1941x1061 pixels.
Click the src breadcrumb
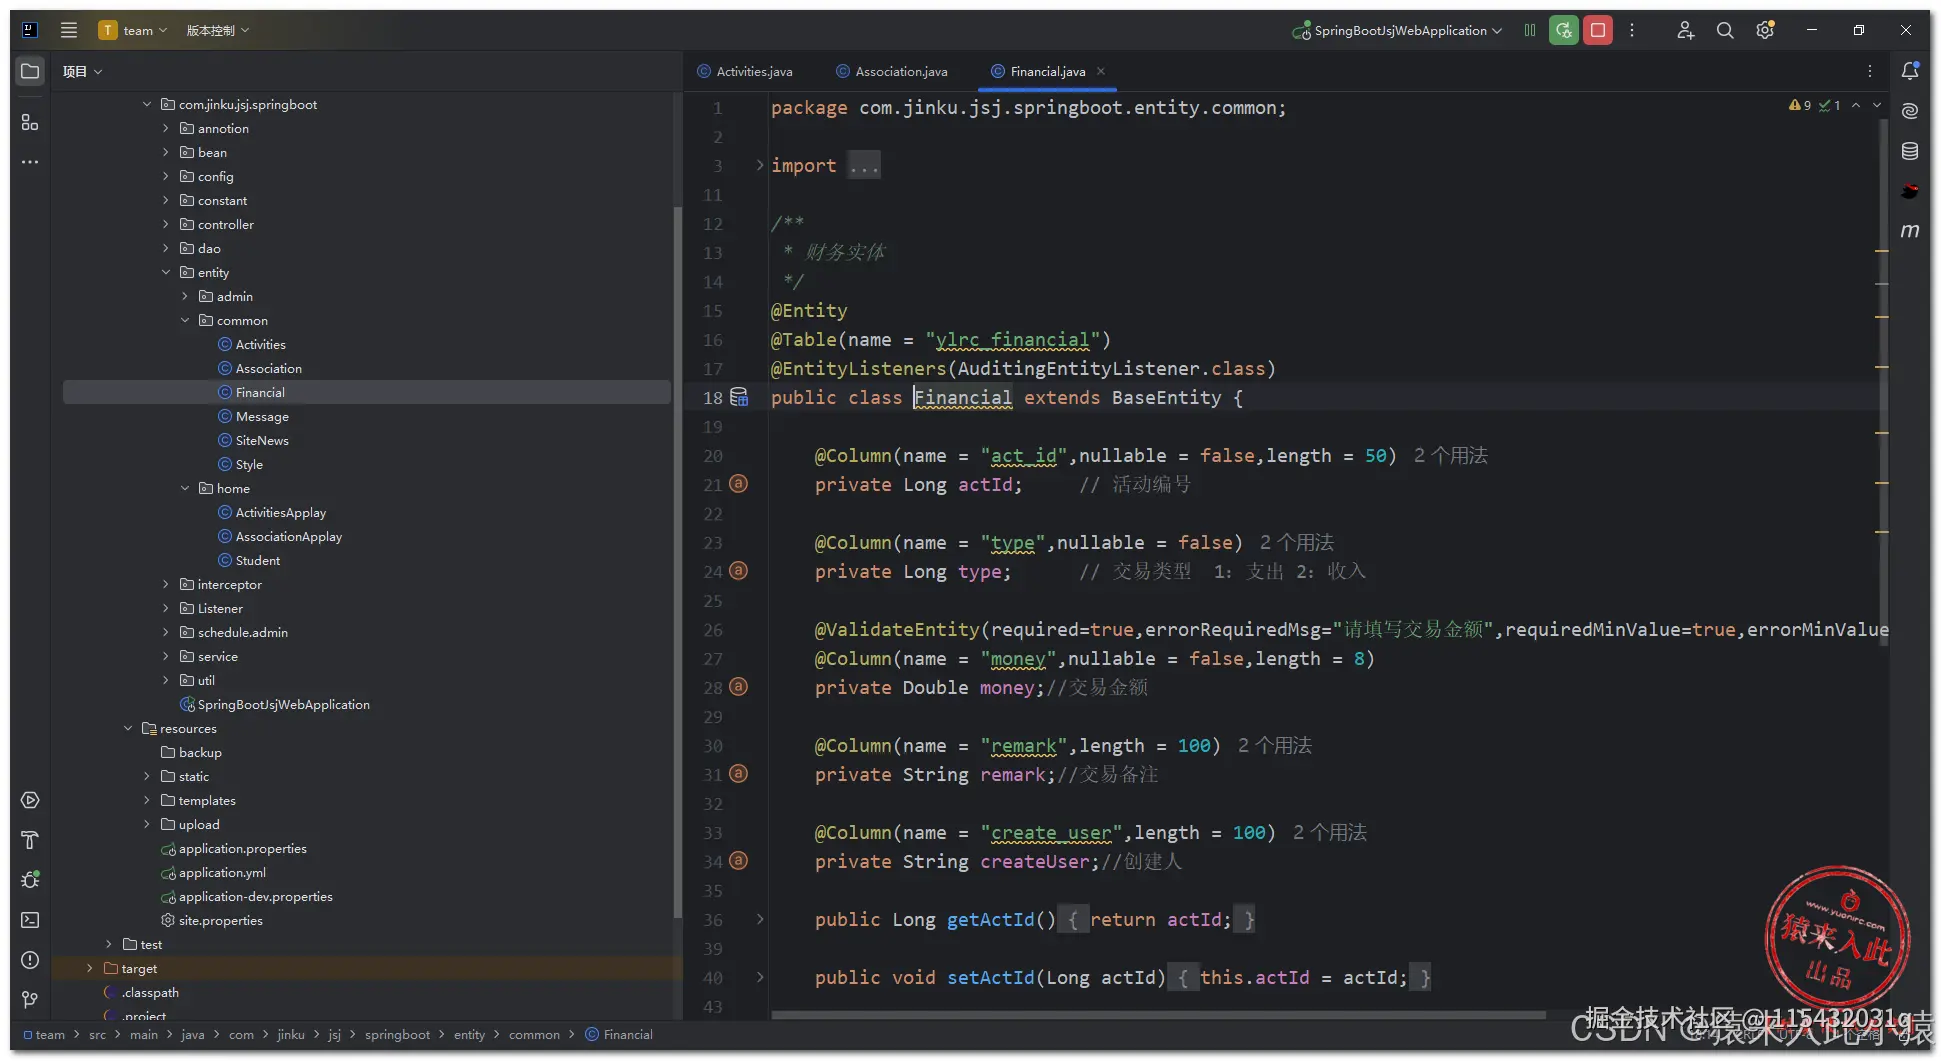pyautogui.click(x=97, y=1035)
